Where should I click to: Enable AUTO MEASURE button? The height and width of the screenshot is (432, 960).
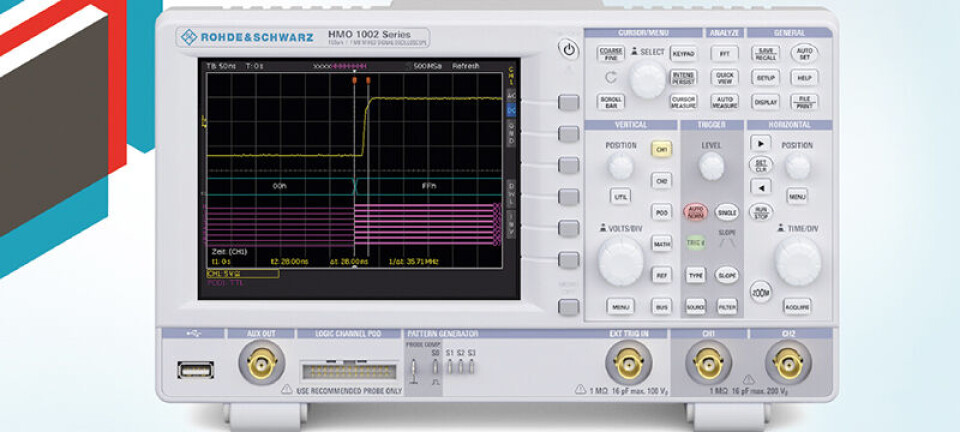724,102
